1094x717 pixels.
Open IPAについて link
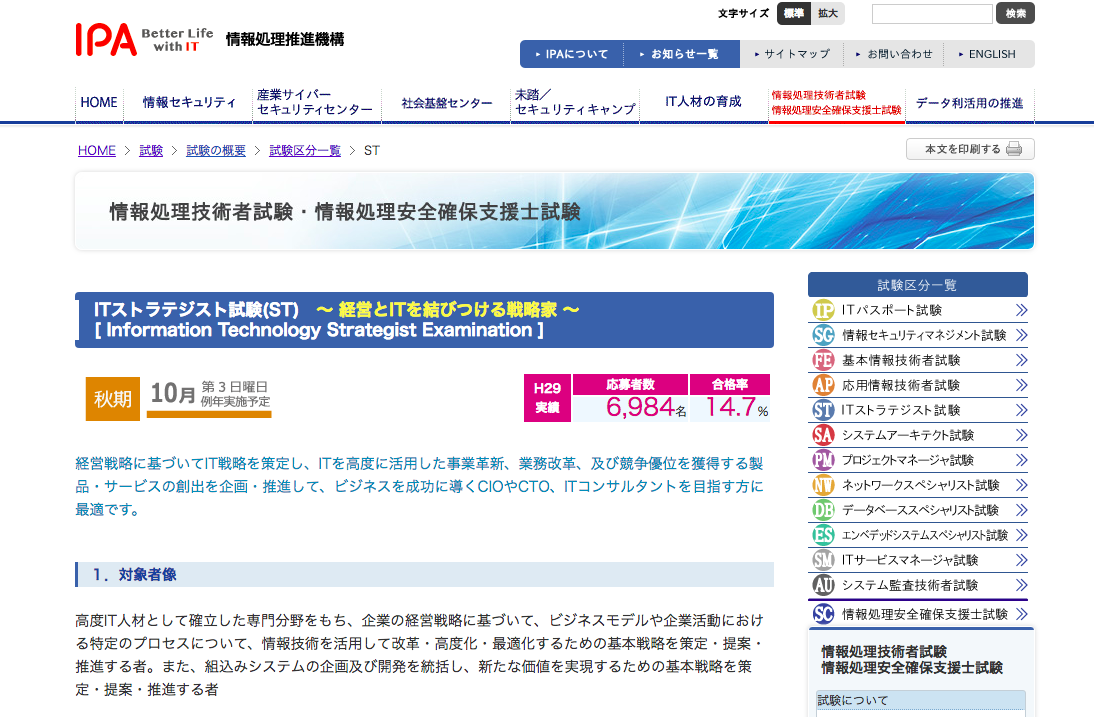point(571,54)
